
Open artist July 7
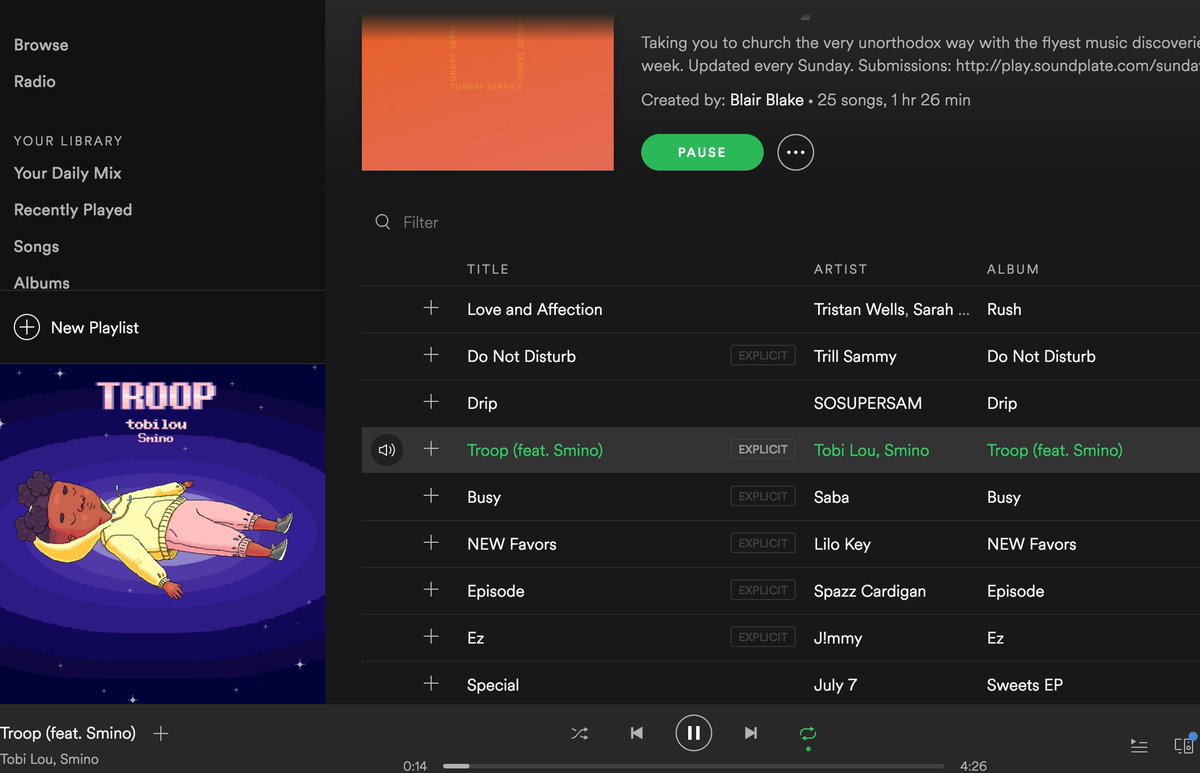[835, 685]
